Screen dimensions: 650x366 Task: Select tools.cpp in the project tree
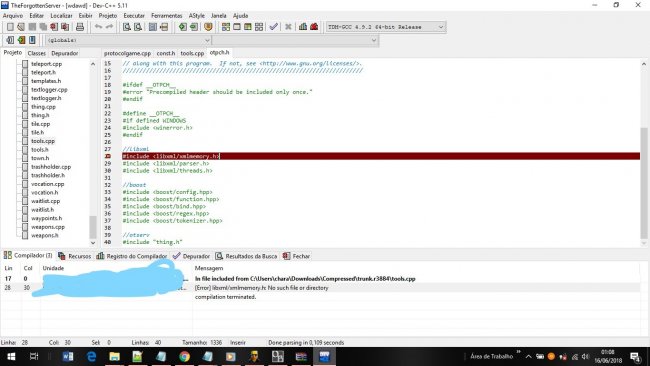click(43, 141)
